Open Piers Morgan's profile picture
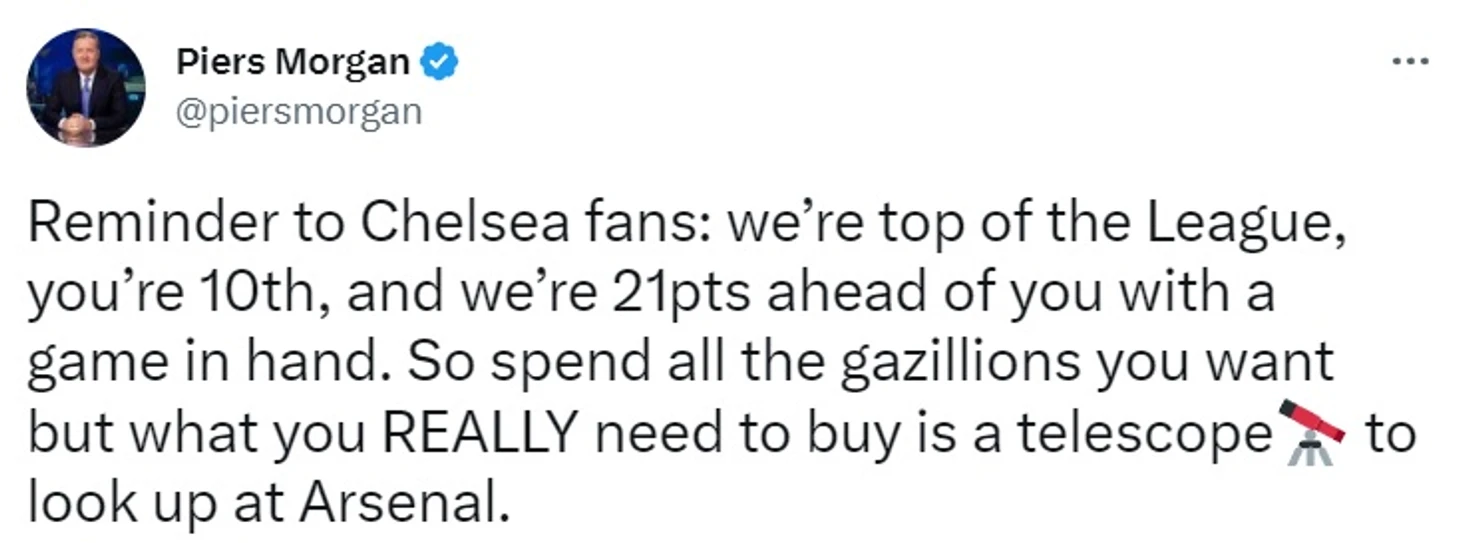This screenshot has width=1460, height=543. pos(86,87)
